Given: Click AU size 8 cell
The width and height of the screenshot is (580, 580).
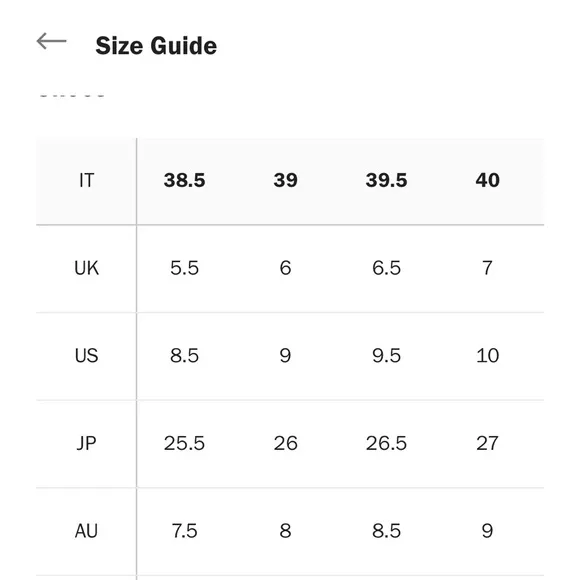Looking at the screenshot, I should click(x=285, y=531).
